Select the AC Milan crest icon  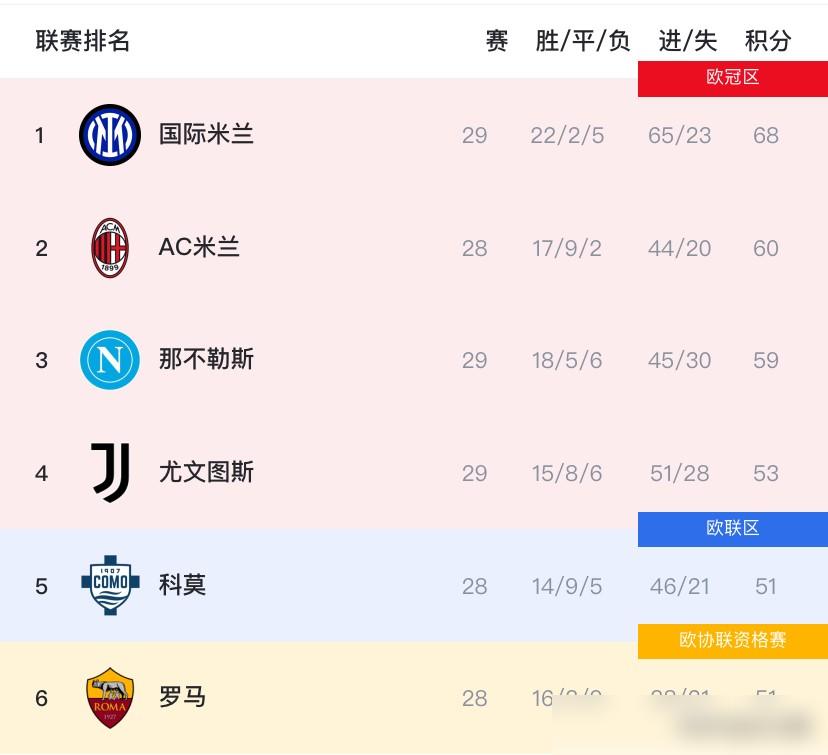coord(110,247)
